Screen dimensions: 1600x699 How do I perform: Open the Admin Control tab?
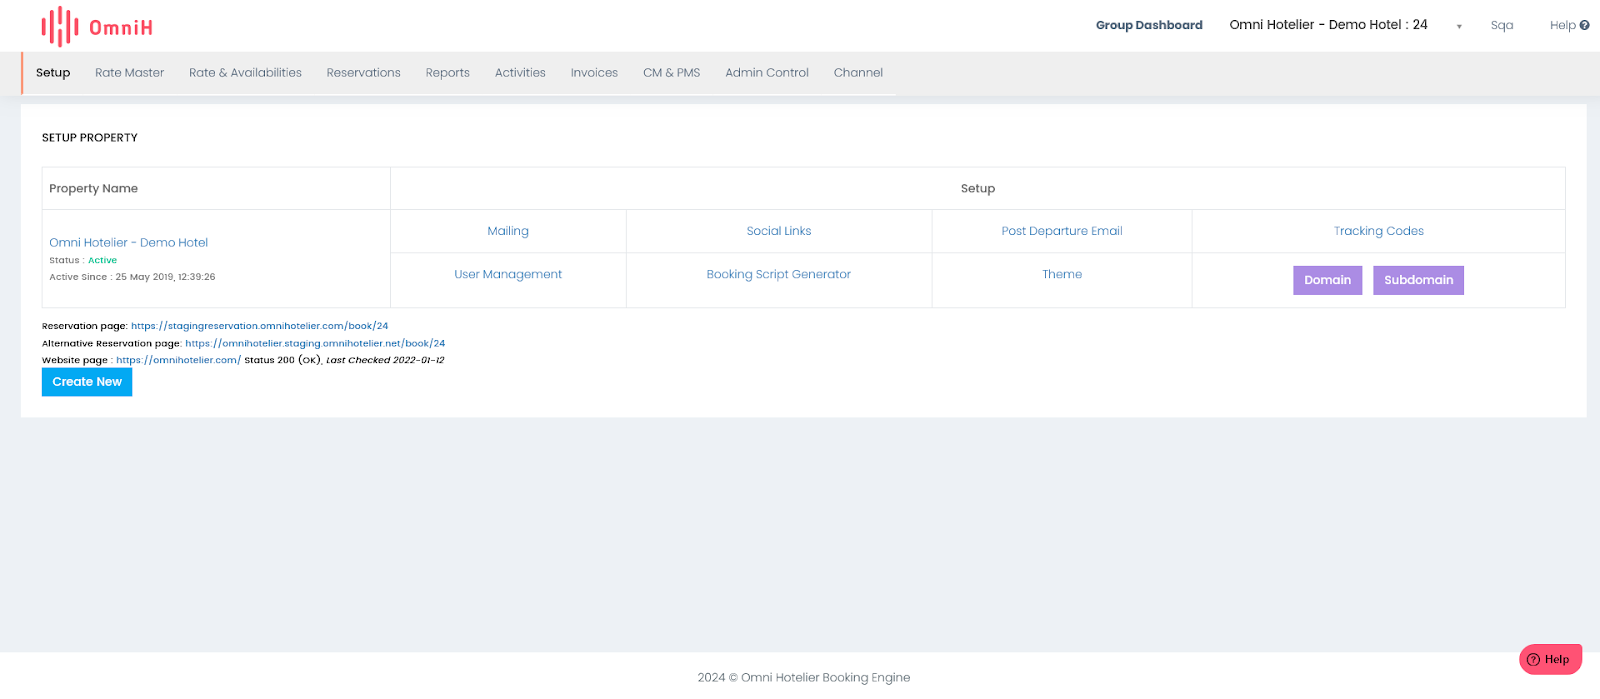(767, 73)
